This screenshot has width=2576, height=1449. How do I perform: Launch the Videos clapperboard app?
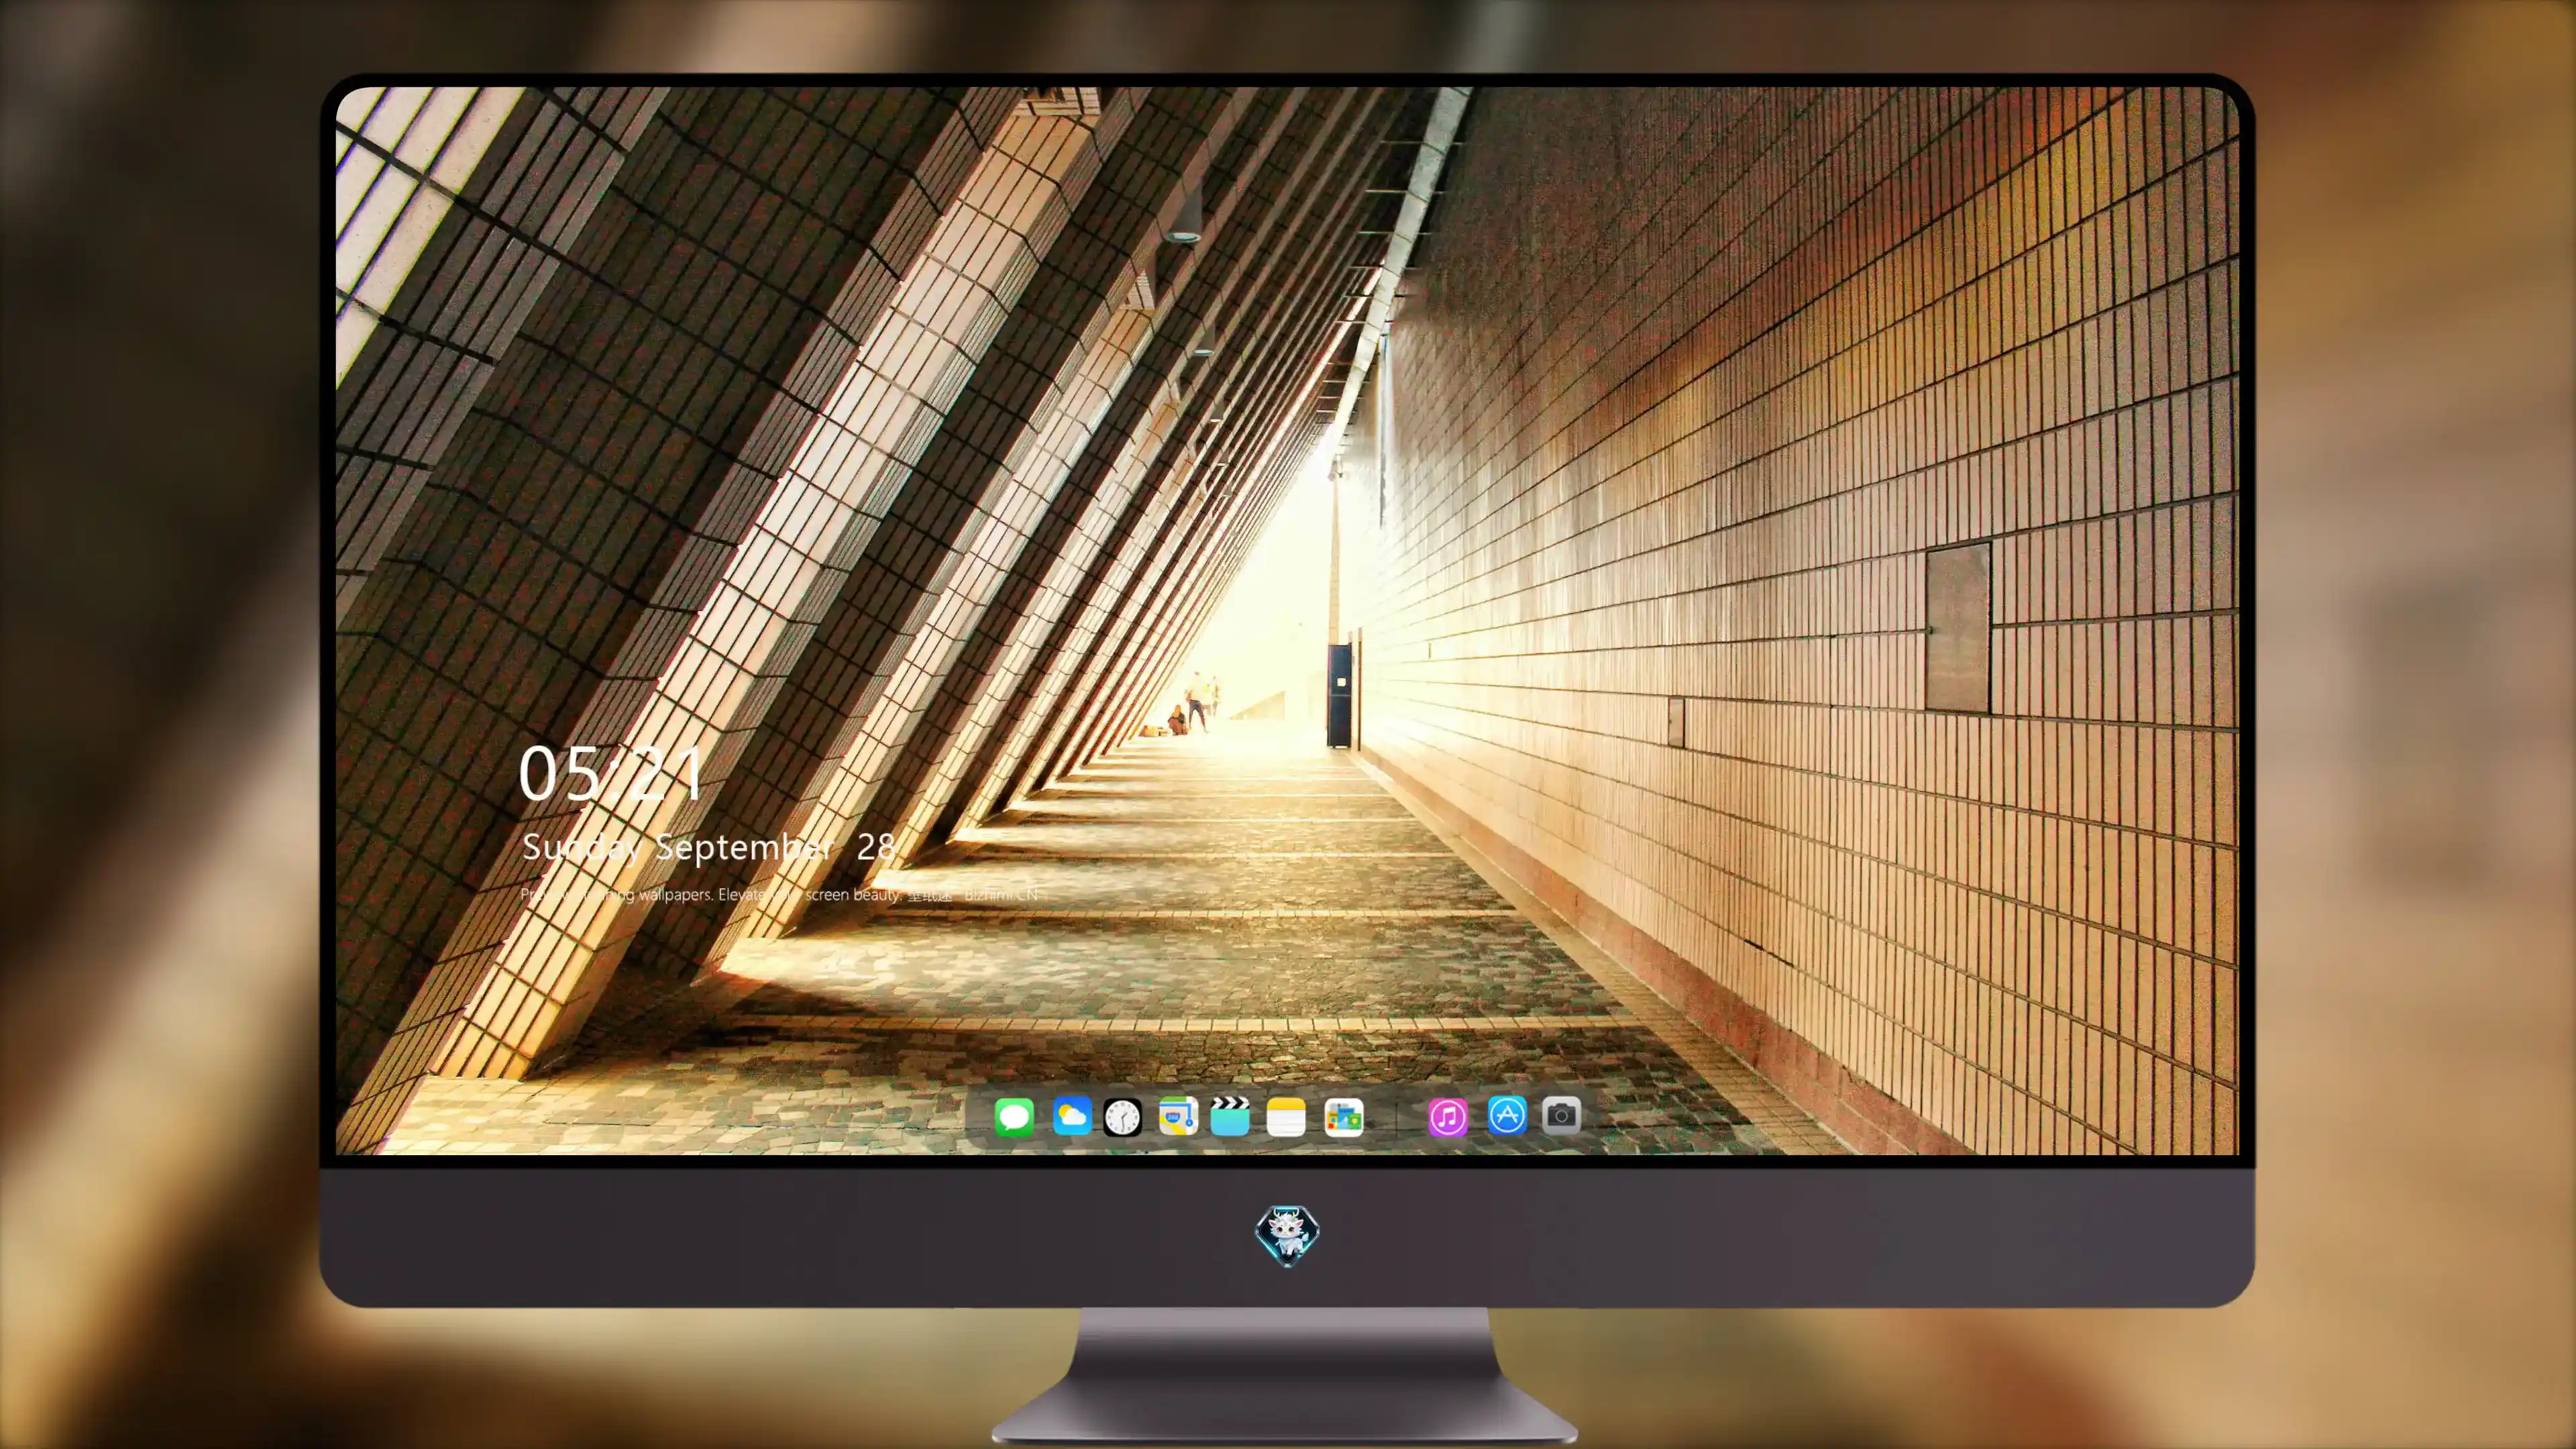pos(1230,1116)
